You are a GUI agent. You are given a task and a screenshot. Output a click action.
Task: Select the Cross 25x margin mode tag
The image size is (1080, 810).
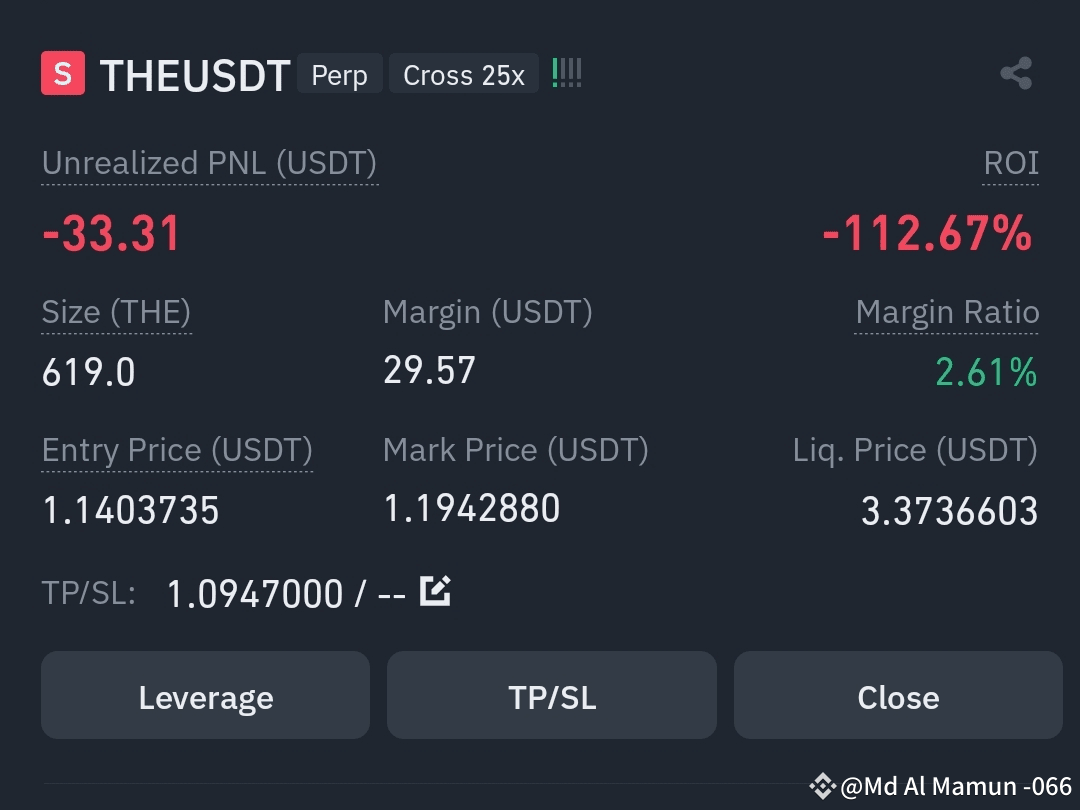464,74
